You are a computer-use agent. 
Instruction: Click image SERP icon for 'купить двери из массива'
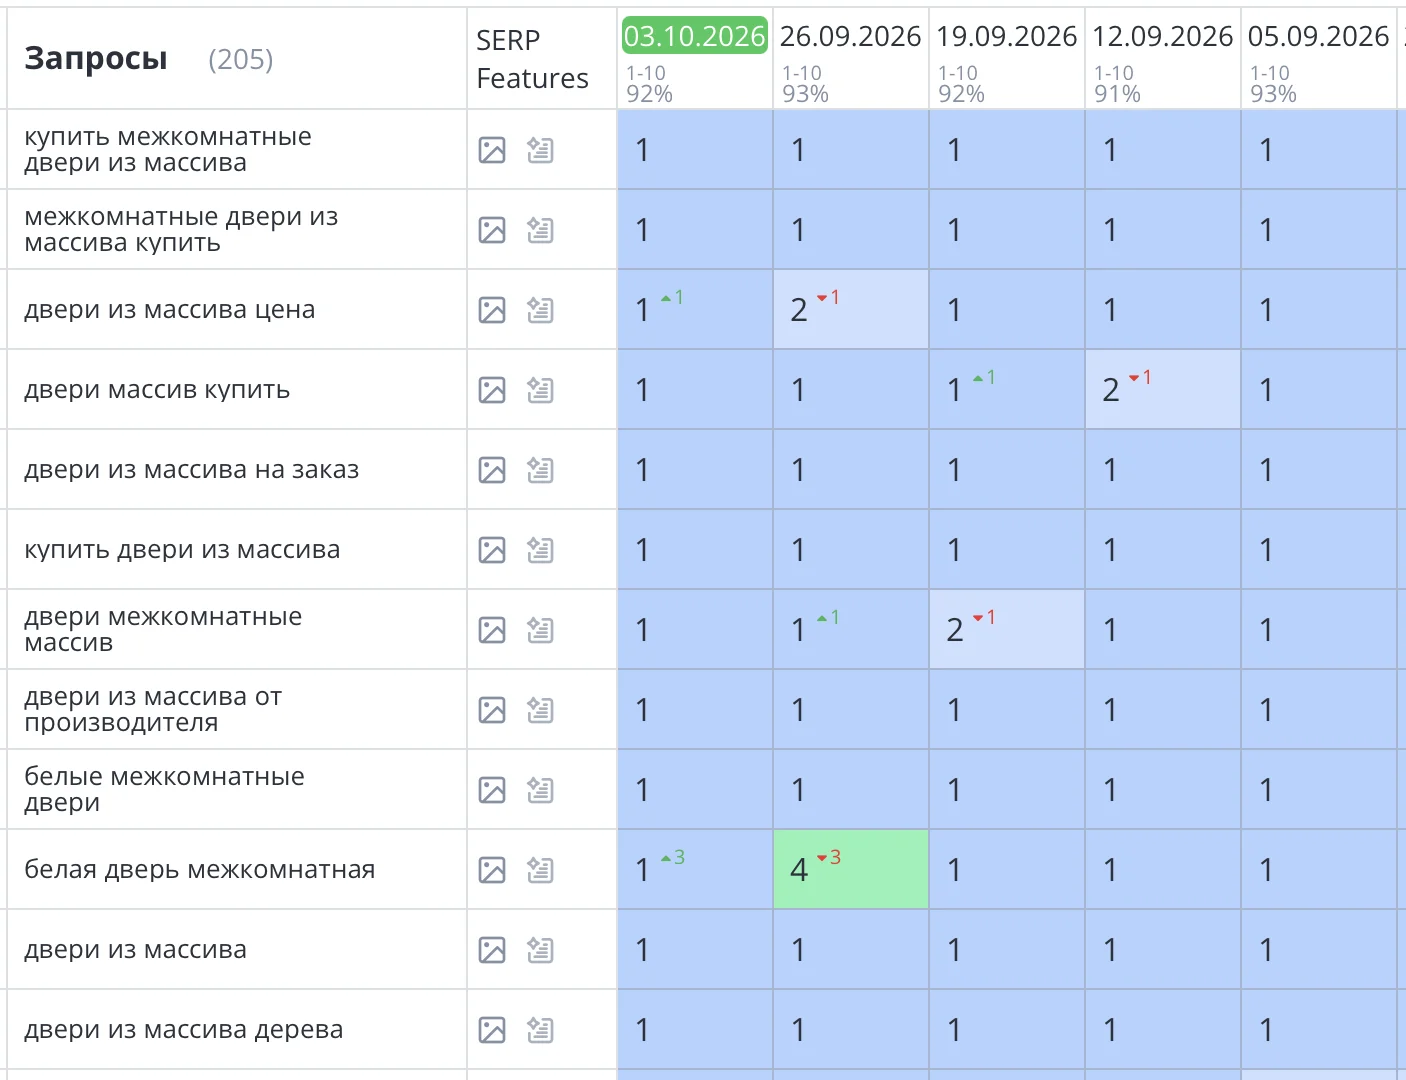click(492, 550)
